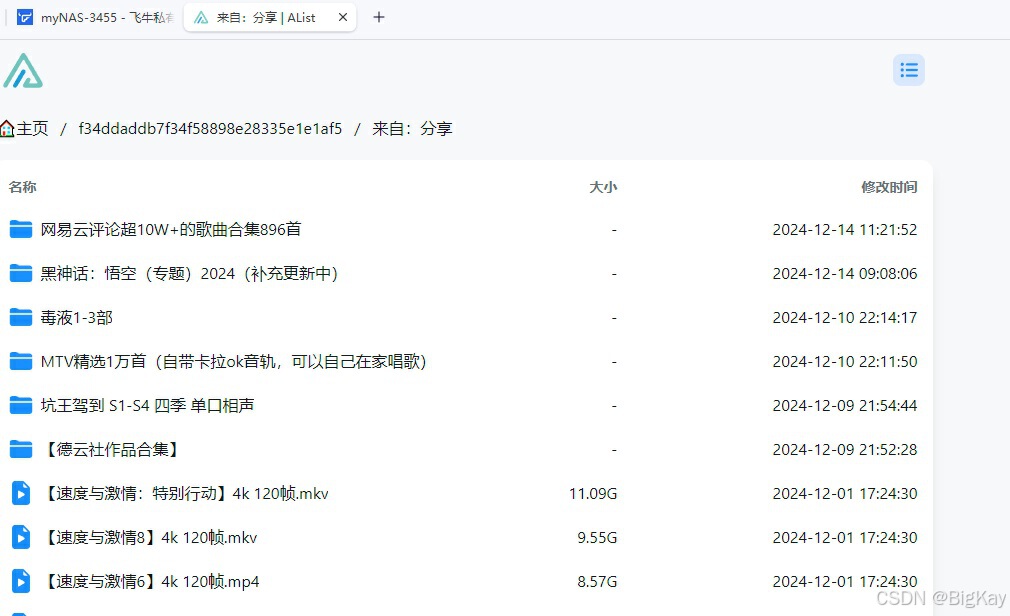Click date 2024-12-14 11:21:52
Viewport: 1010px width, 616px height.
[844, 229]
